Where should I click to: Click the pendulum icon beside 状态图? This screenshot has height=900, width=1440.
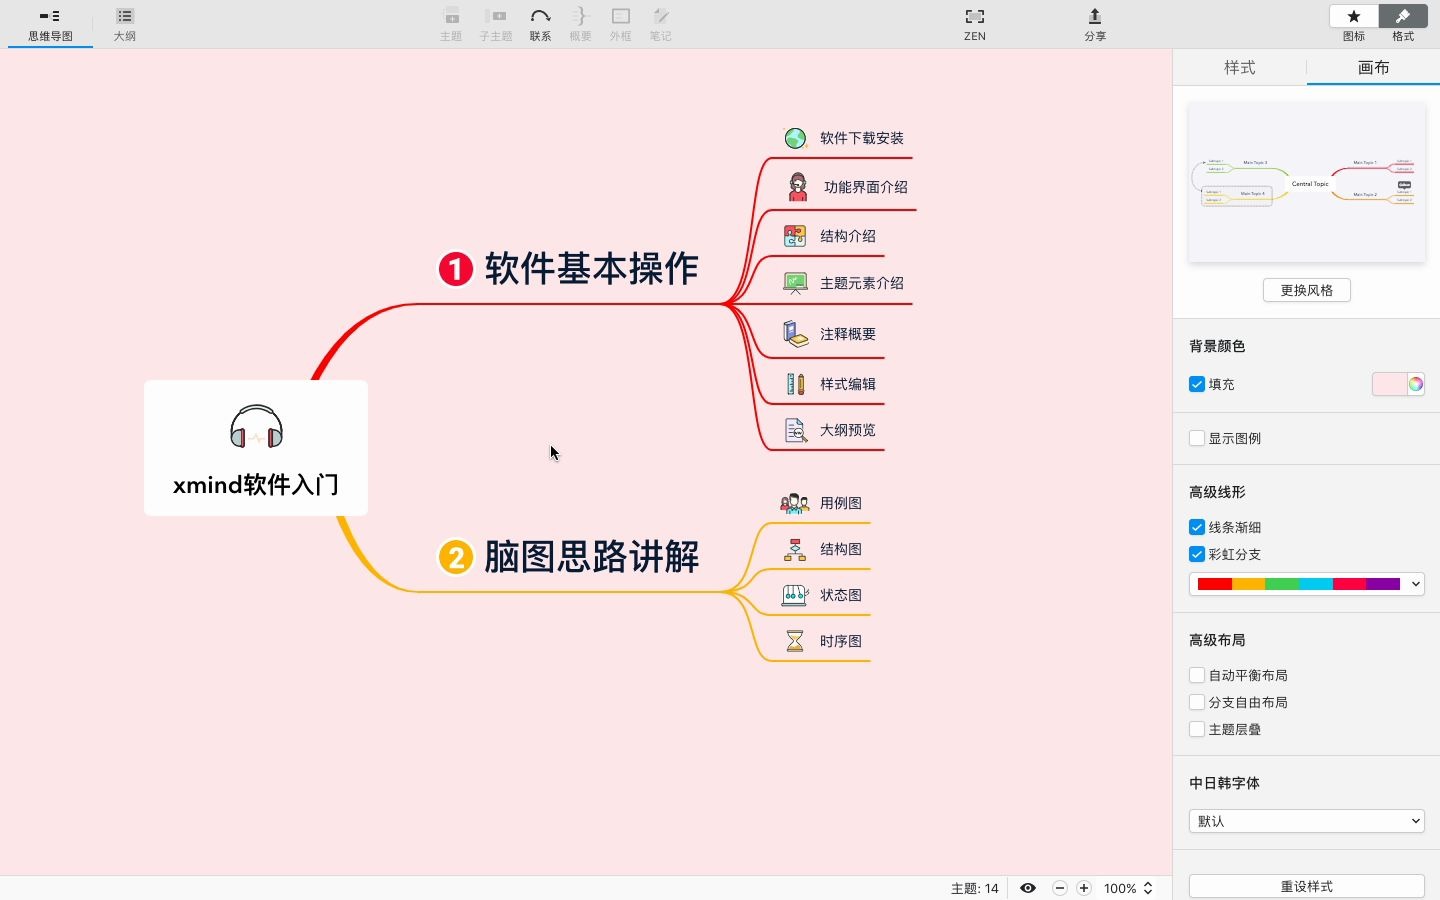[795, 595]
